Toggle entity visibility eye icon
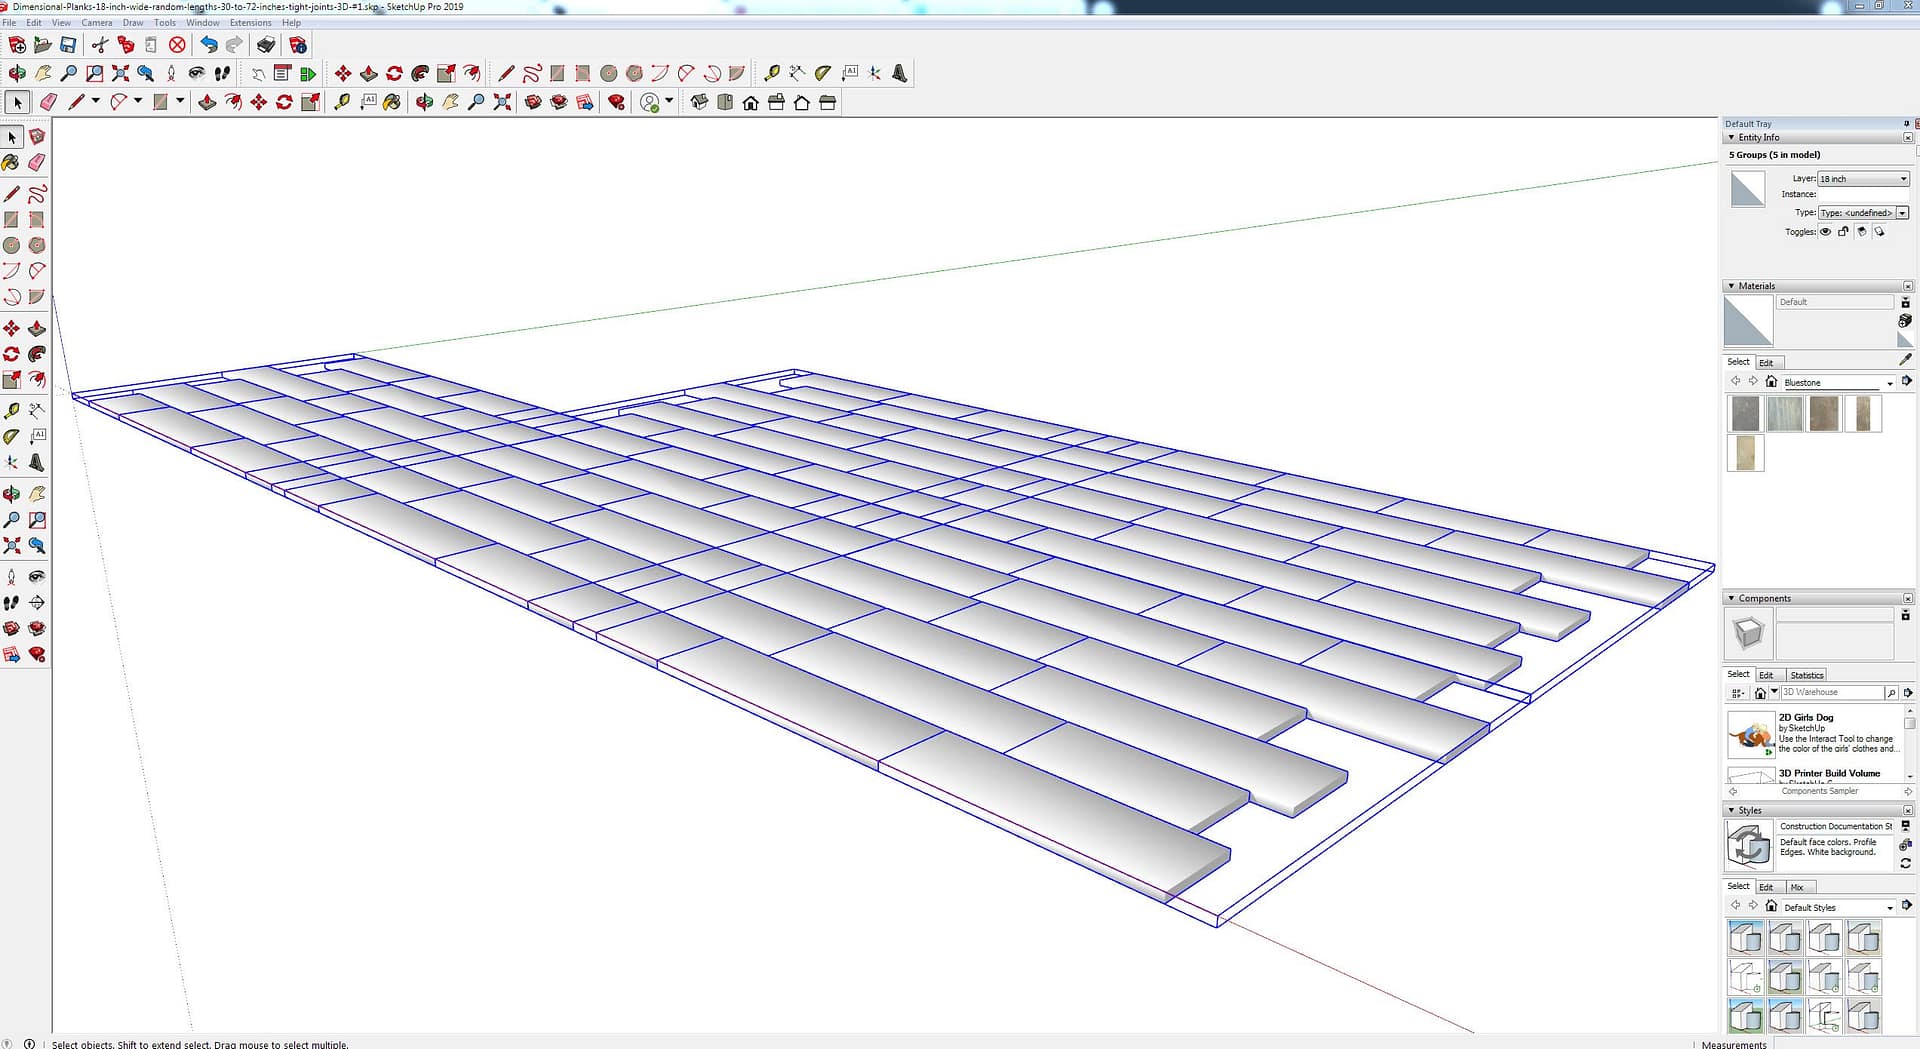Screen dimensions: 1920x1049 click(1825, 232)
